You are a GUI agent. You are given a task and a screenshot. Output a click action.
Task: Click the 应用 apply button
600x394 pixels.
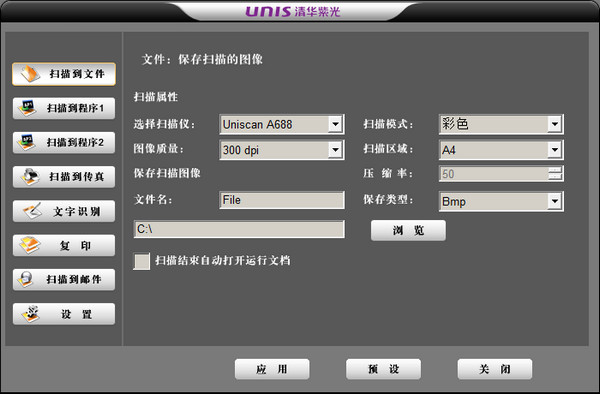(272, 369)
